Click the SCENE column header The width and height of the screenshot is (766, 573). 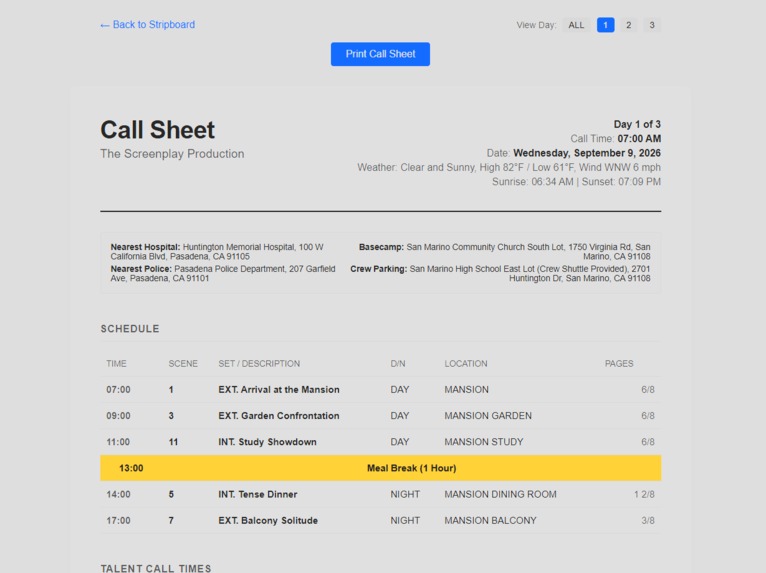coord(183,363)
